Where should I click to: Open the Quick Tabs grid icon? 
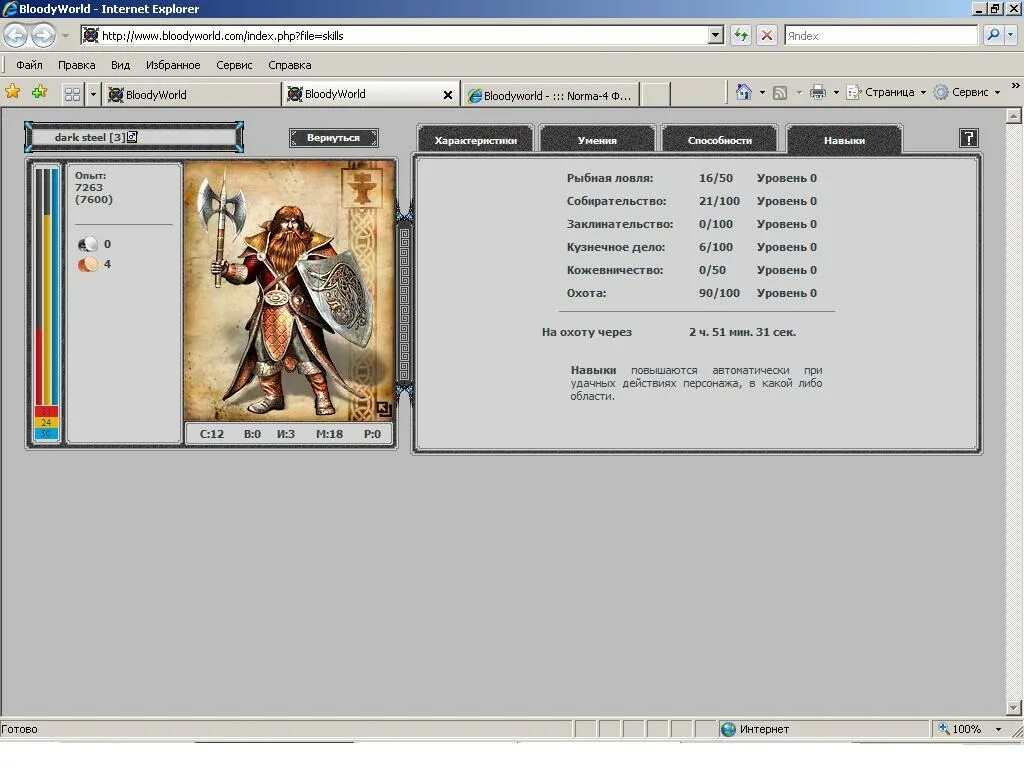(72, 95)
